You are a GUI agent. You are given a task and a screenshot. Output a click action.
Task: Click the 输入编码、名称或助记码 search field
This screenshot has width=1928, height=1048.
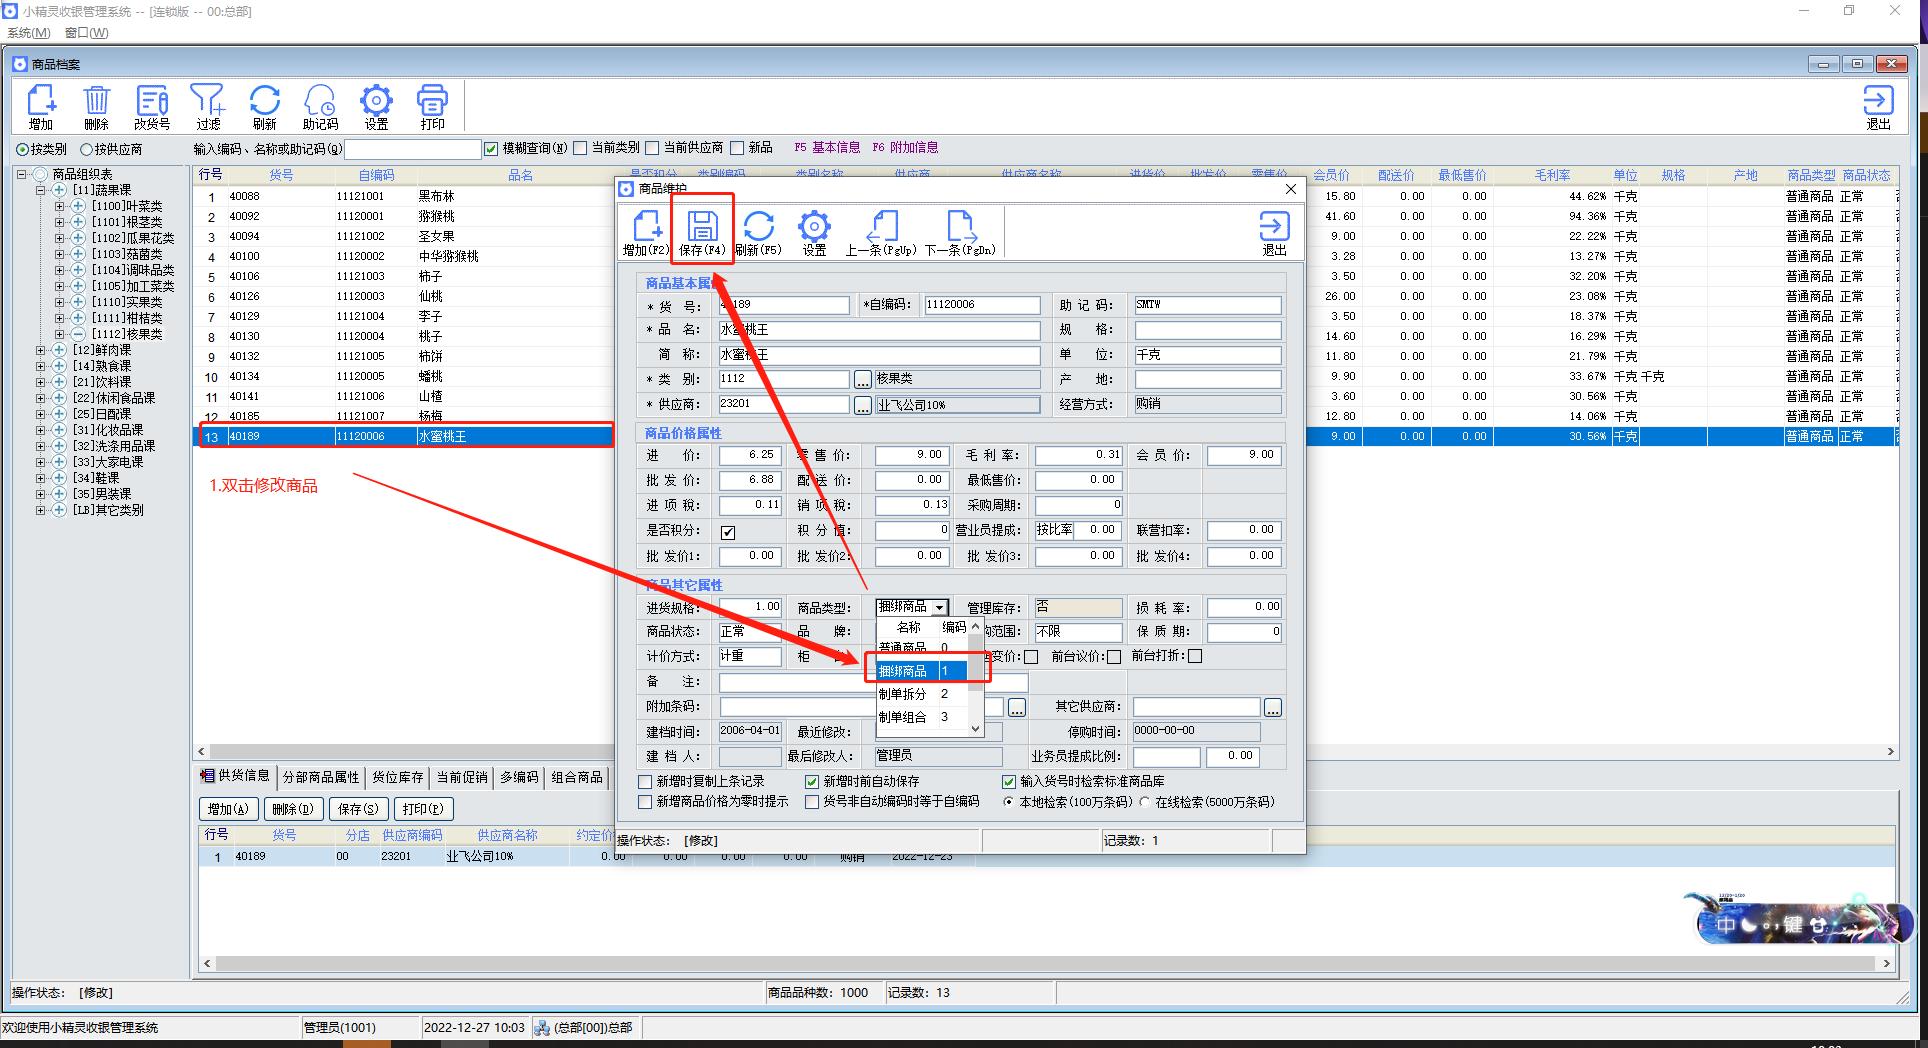(x=413, y=149)
